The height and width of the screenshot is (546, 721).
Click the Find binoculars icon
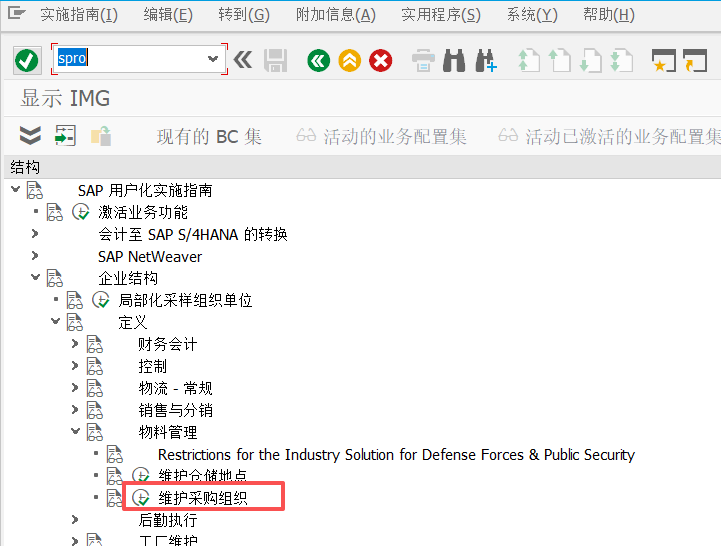pyautogui.click(x=454, y=60)
